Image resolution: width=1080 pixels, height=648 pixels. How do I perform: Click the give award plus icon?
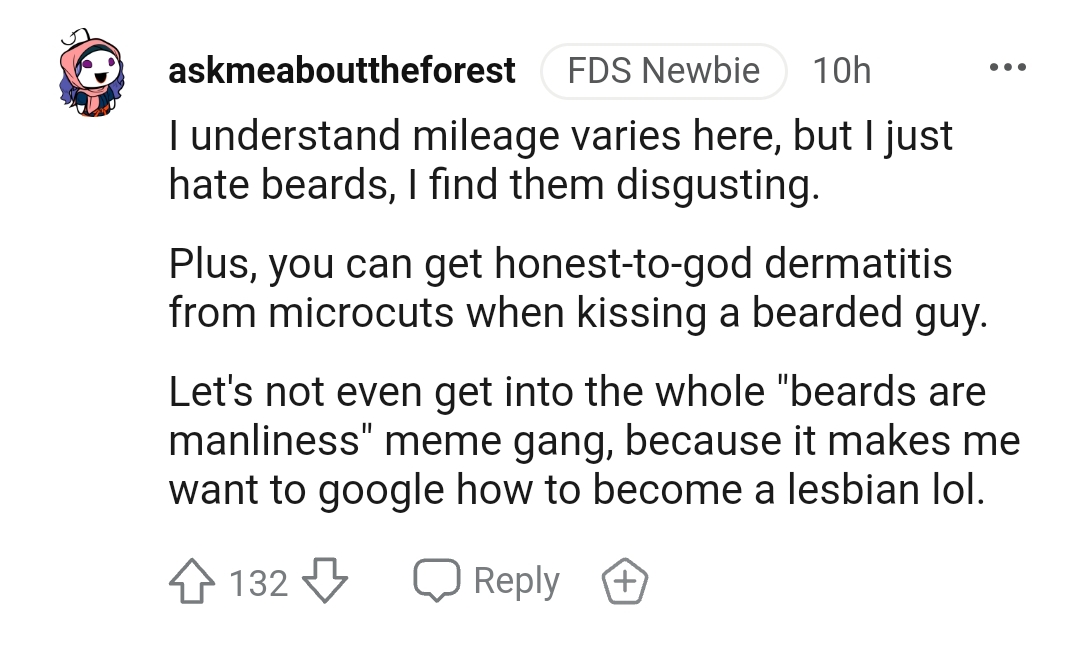(625, 582)
